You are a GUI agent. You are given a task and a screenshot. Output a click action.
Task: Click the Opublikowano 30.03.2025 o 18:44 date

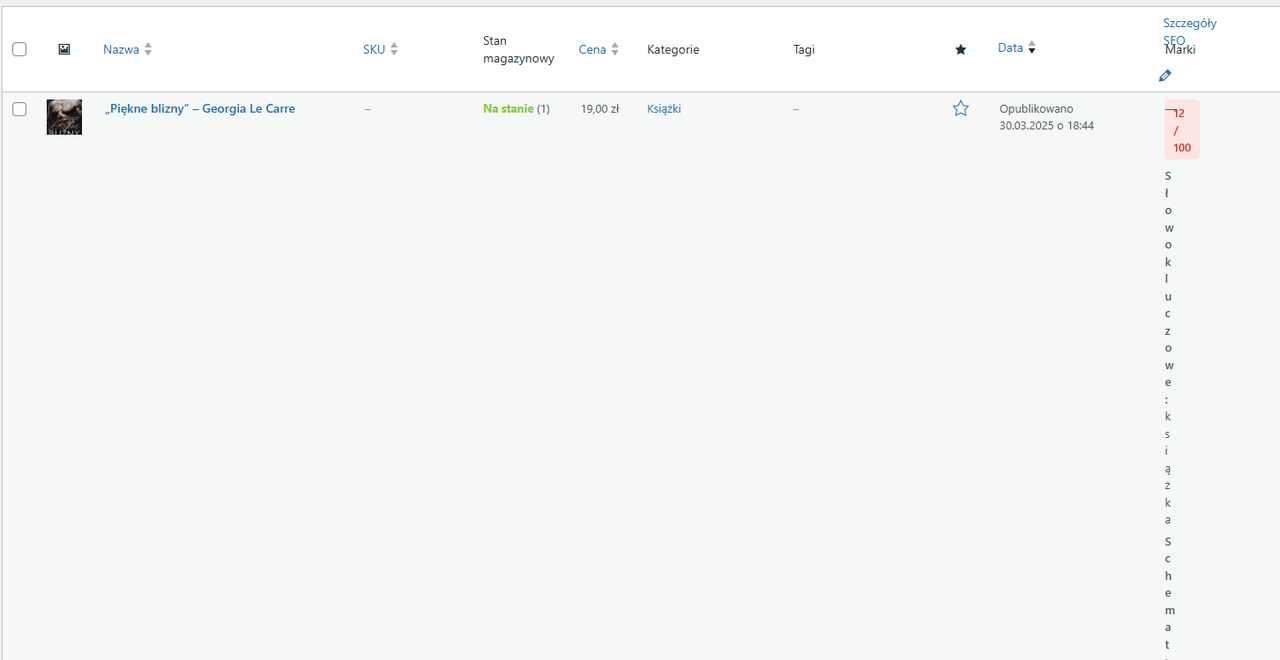click(x=1047, y=117)
